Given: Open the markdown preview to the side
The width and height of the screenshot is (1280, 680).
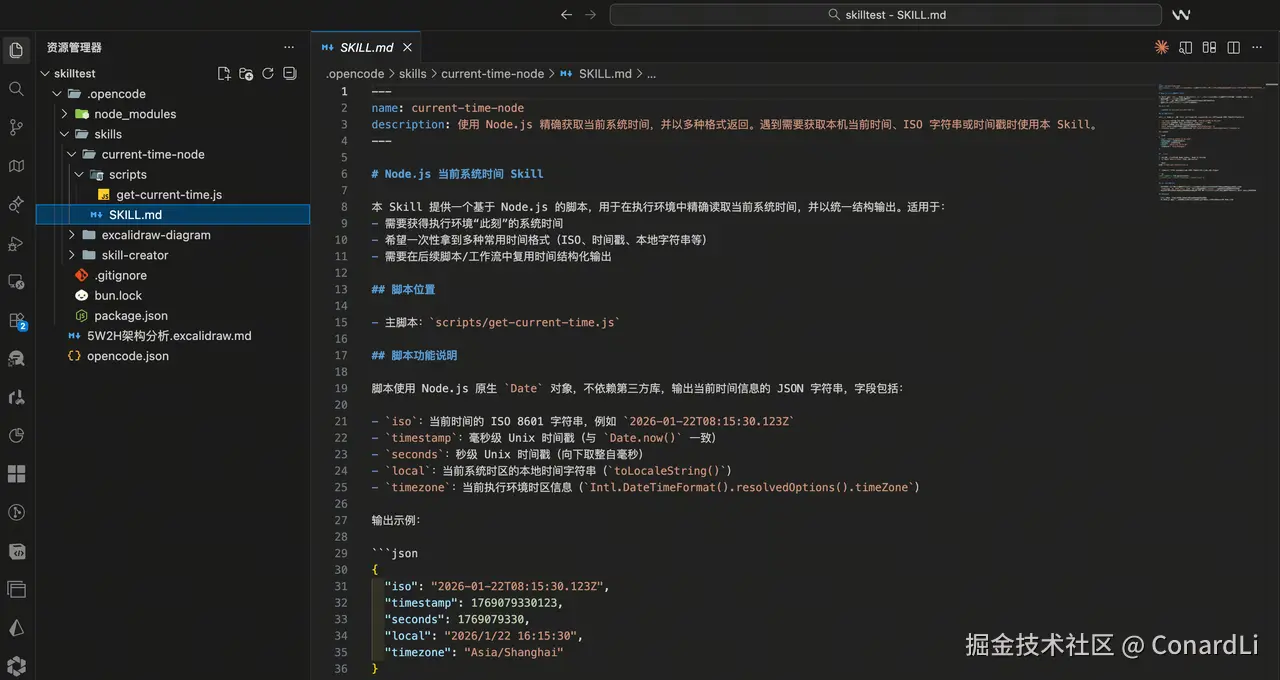Looking at the screenshot, I should (x=1185, y=47).
